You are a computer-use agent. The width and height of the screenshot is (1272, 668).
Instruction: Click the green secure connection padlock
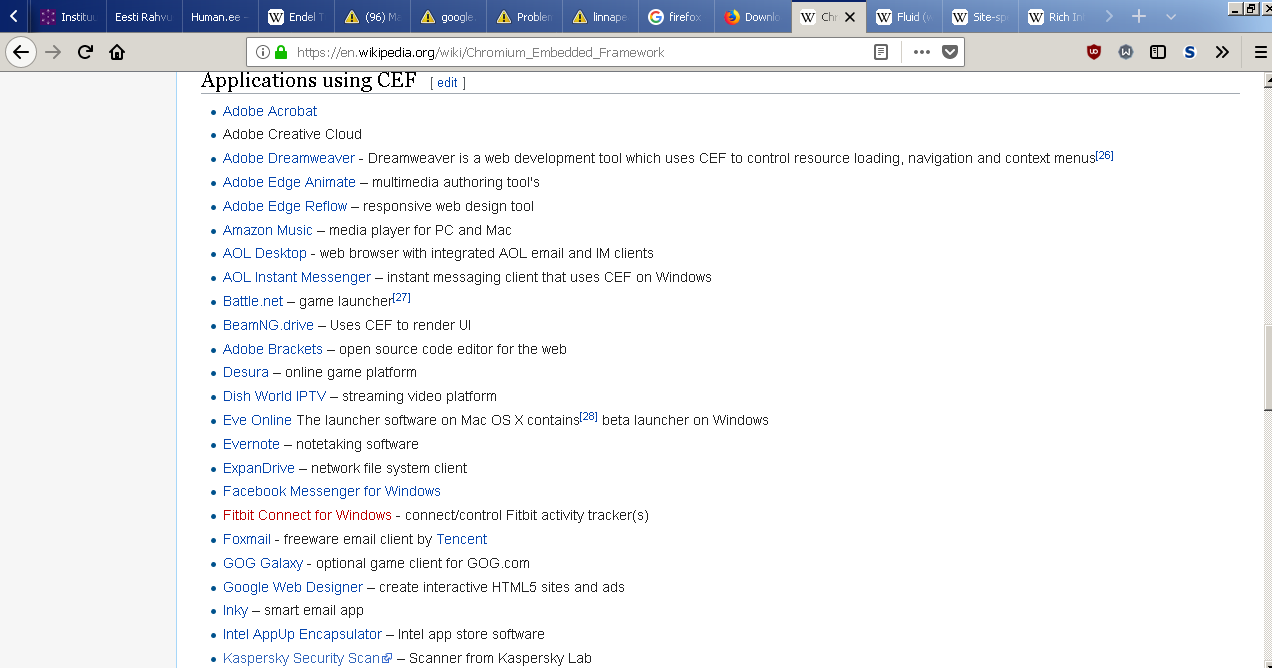pyautogui.click(x=281, y=52)
